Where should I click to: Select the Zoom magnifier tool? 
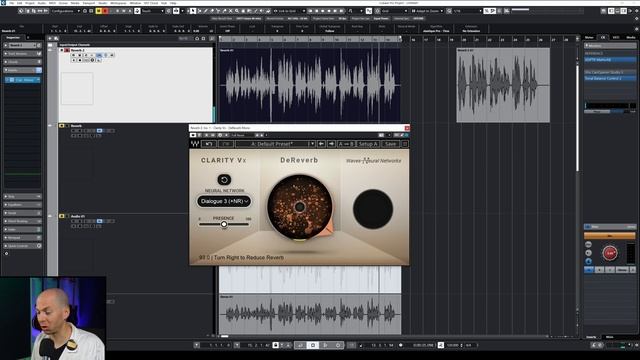coord(237,11)
